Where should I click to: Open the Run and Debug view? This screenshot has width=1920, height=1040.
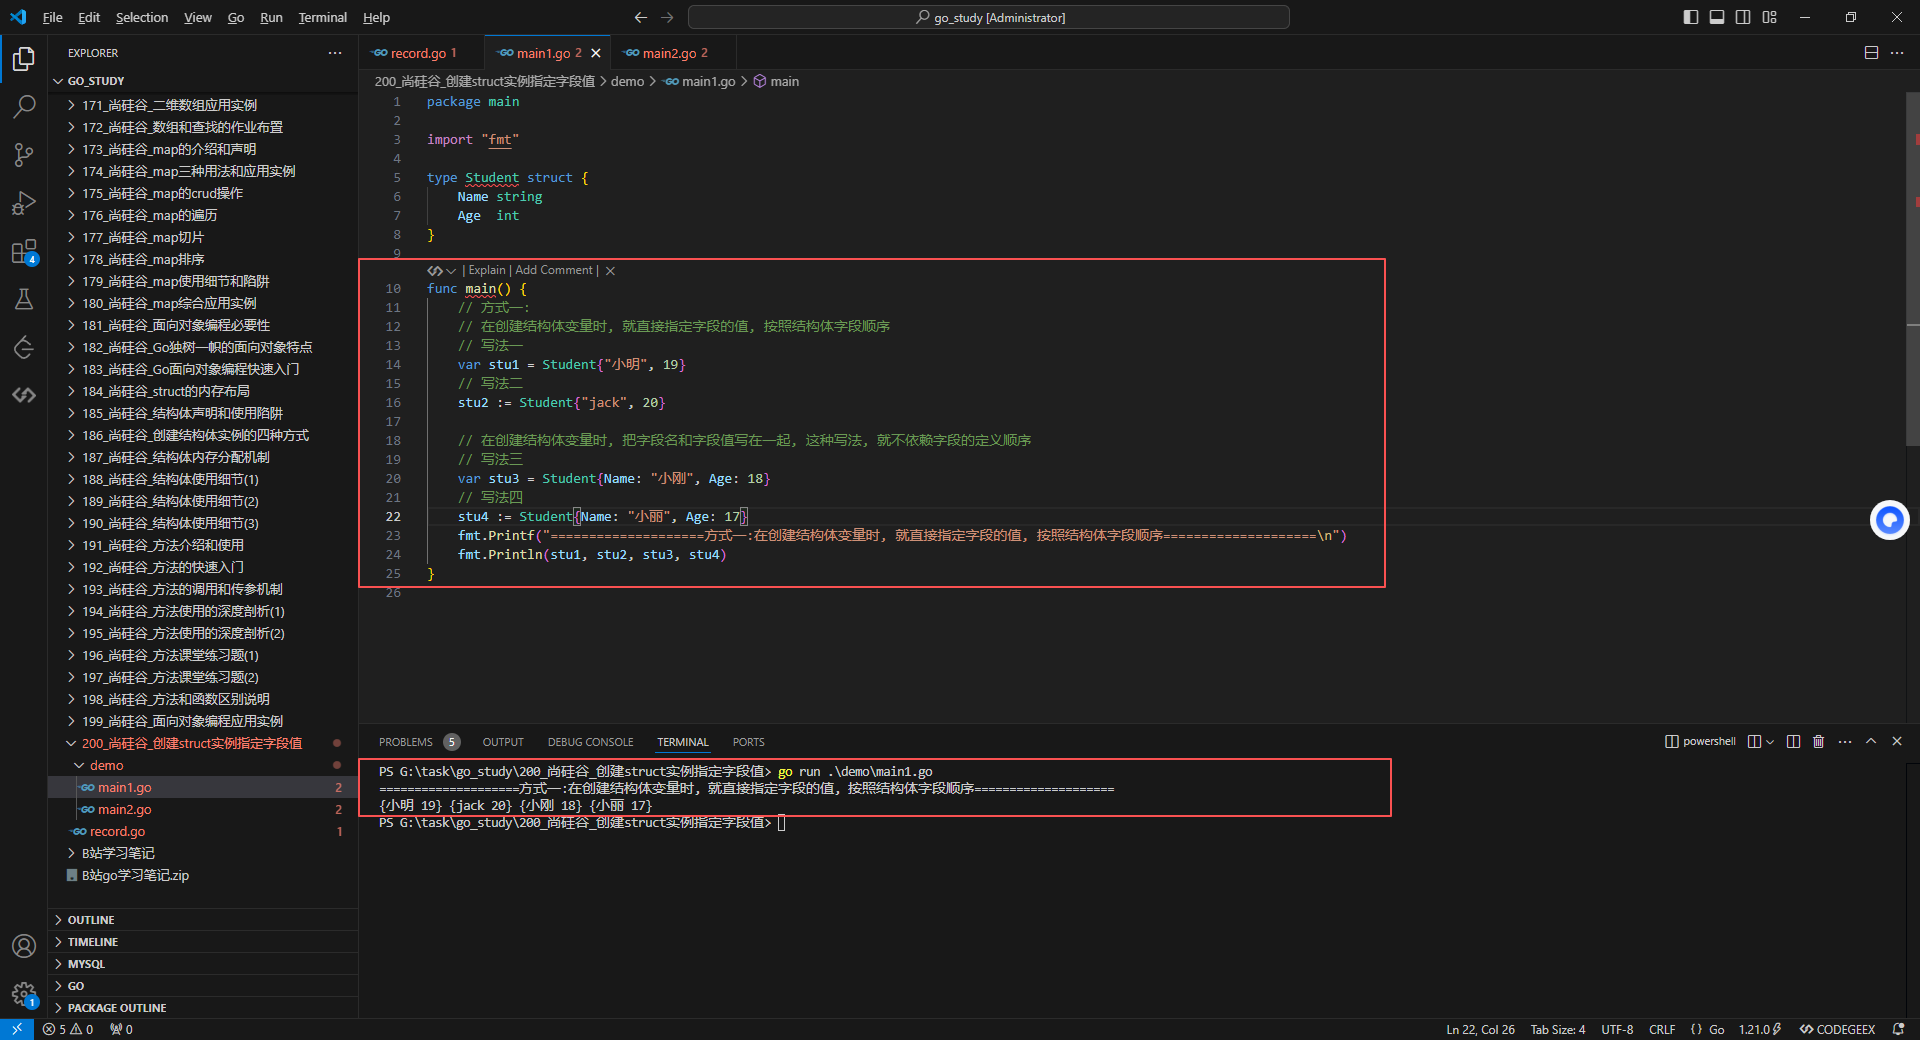[24, 203]
